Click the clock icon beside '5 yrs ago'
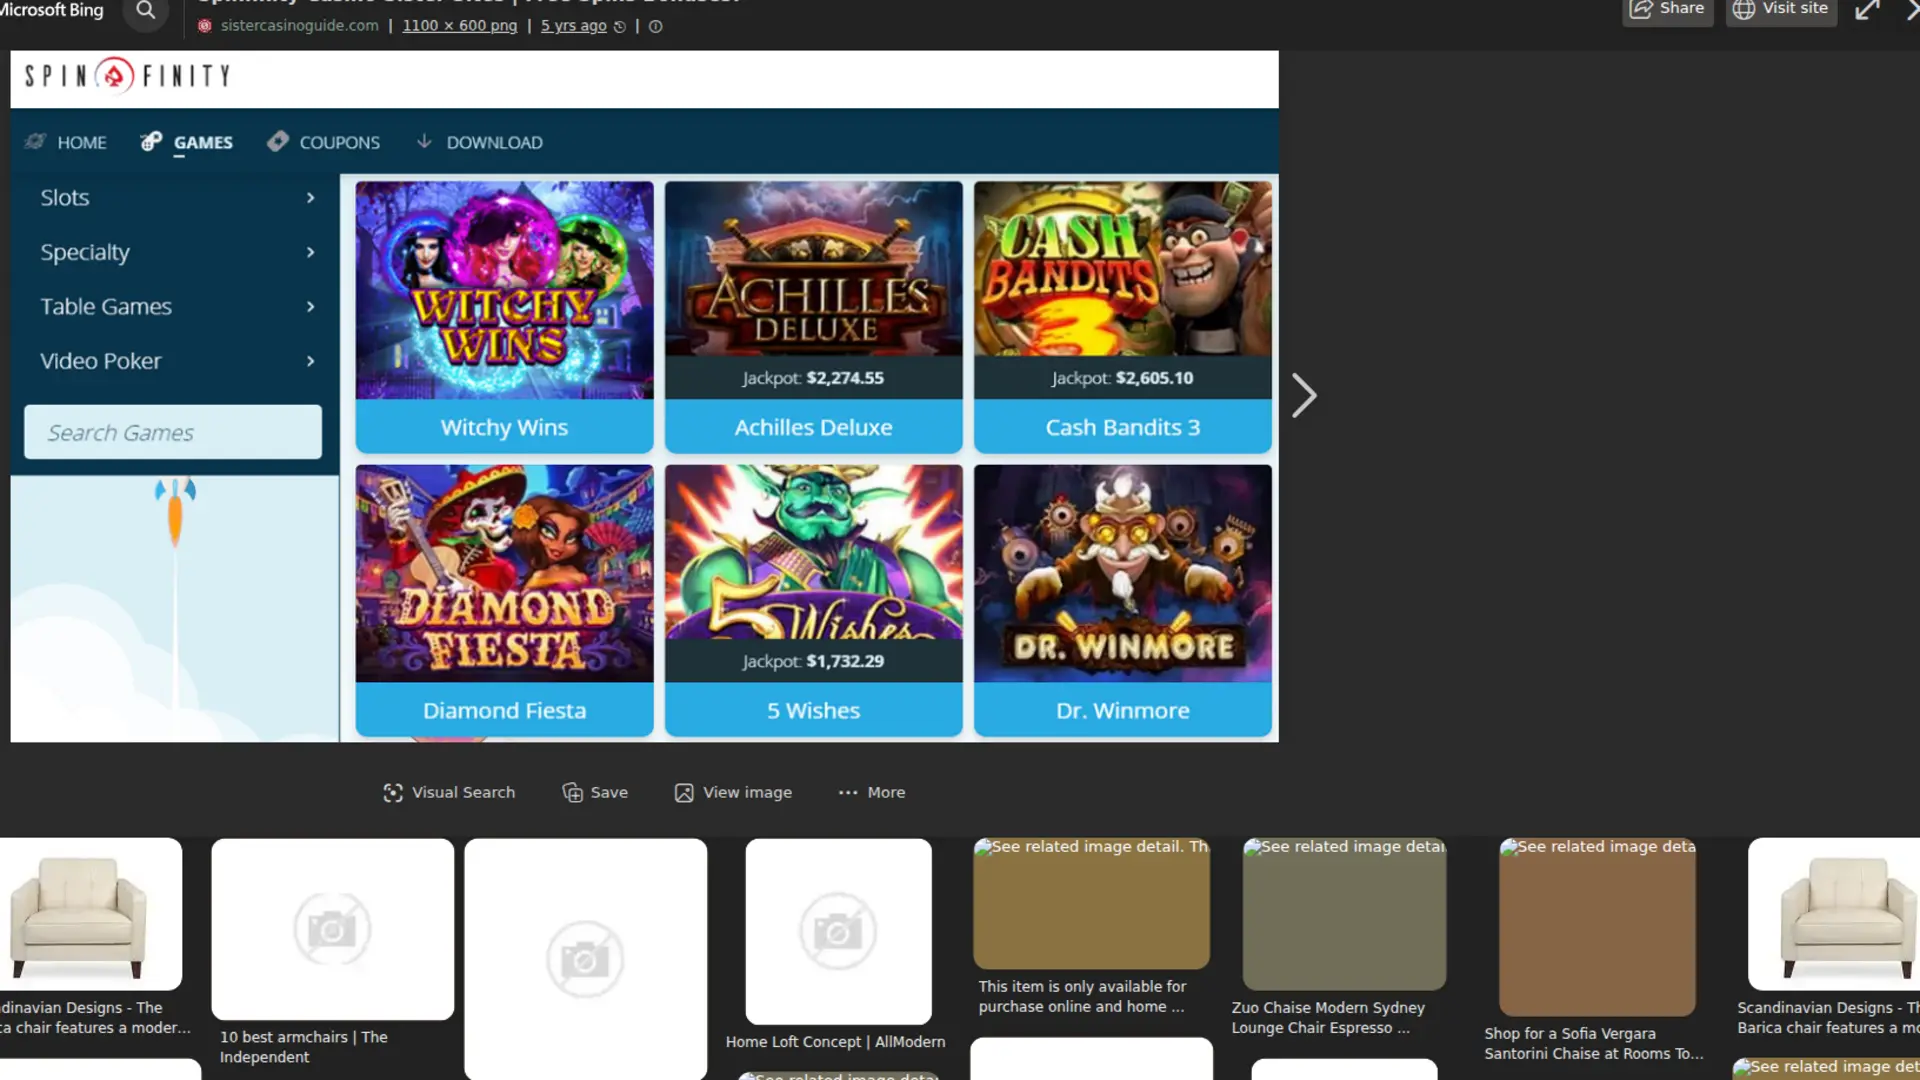 [619, 26]
